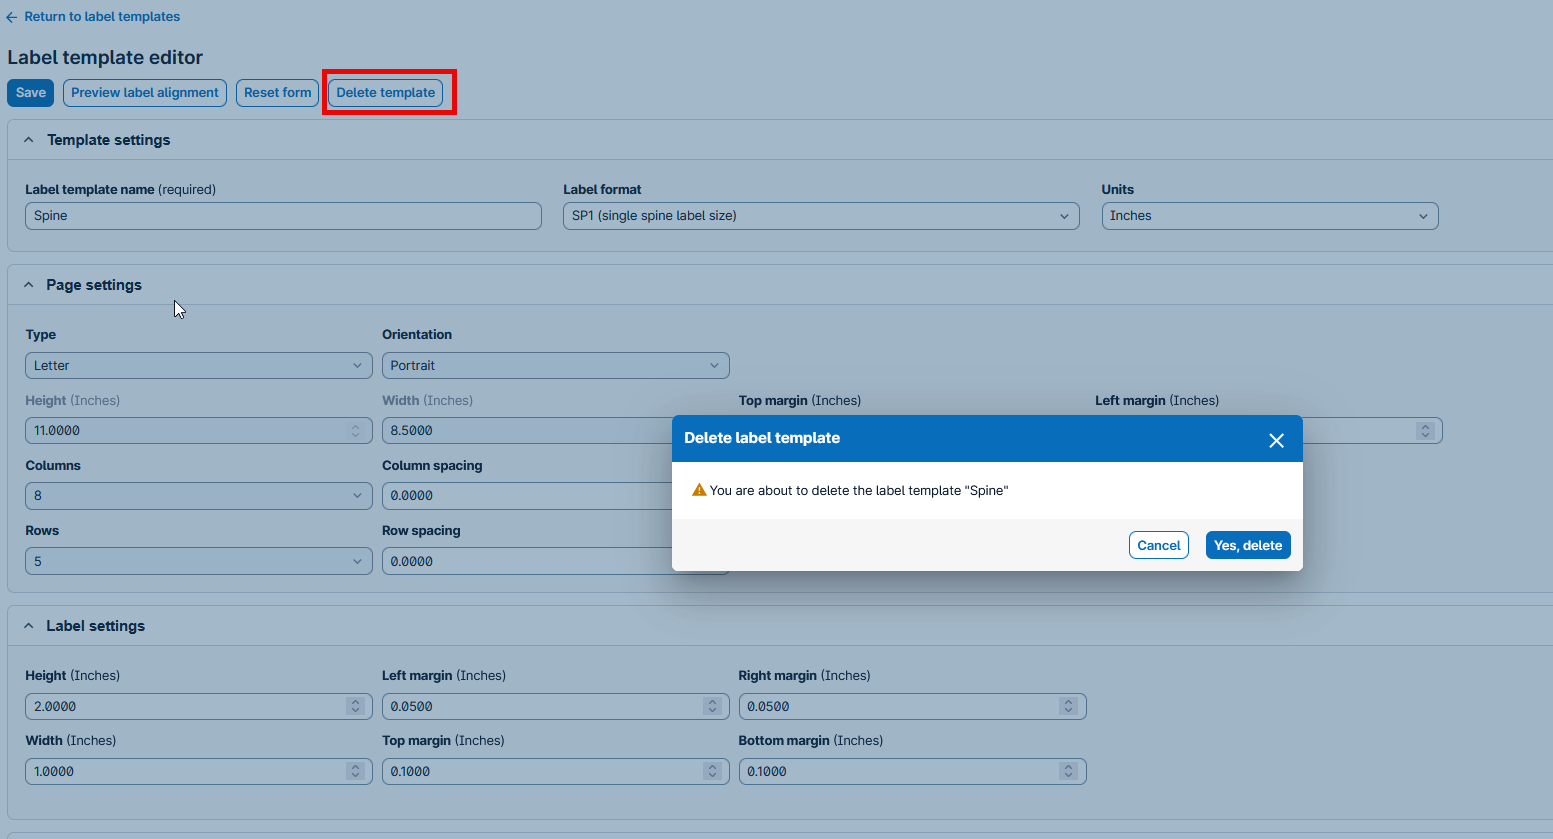The height and width of the screenshot is (839, 1553).
Task: Open the Units dropdown
Action: tap(1269, 216)
